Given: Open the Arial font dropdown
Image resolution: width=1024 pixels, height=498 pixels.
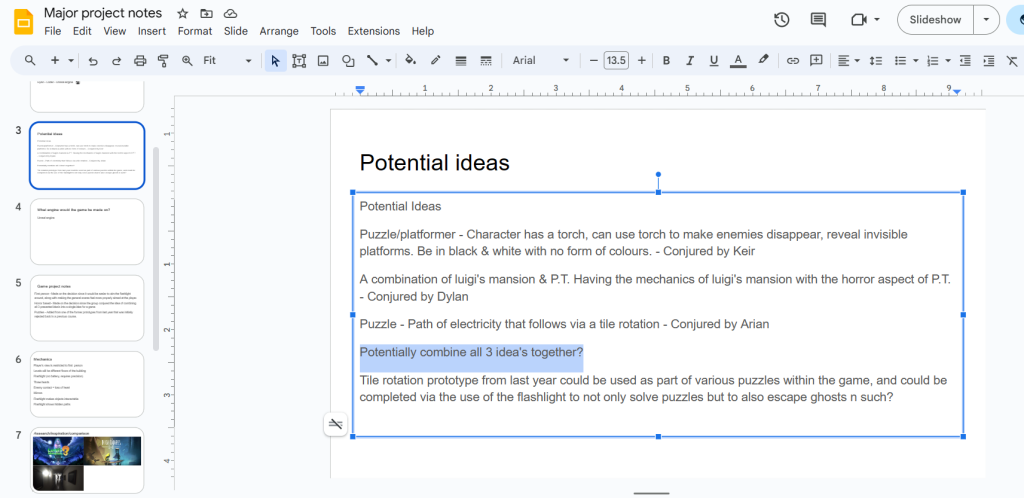Looking at the screenshot, I should coord(540,61).
